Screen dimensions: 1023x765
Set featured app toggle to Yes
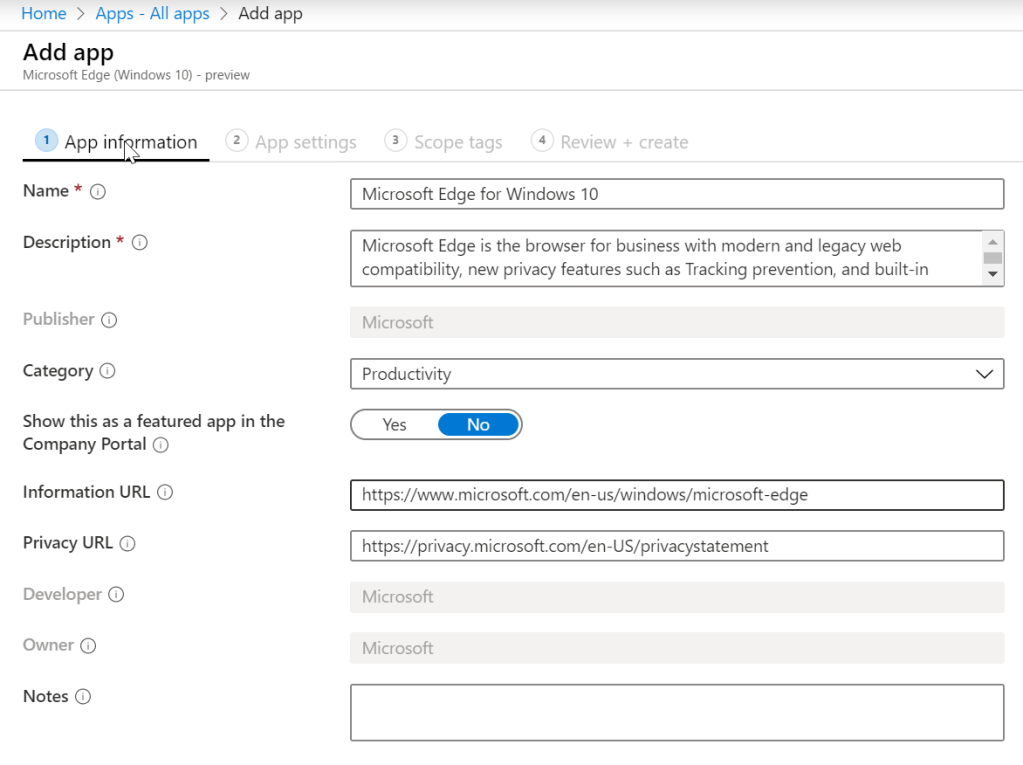[395, 425]
